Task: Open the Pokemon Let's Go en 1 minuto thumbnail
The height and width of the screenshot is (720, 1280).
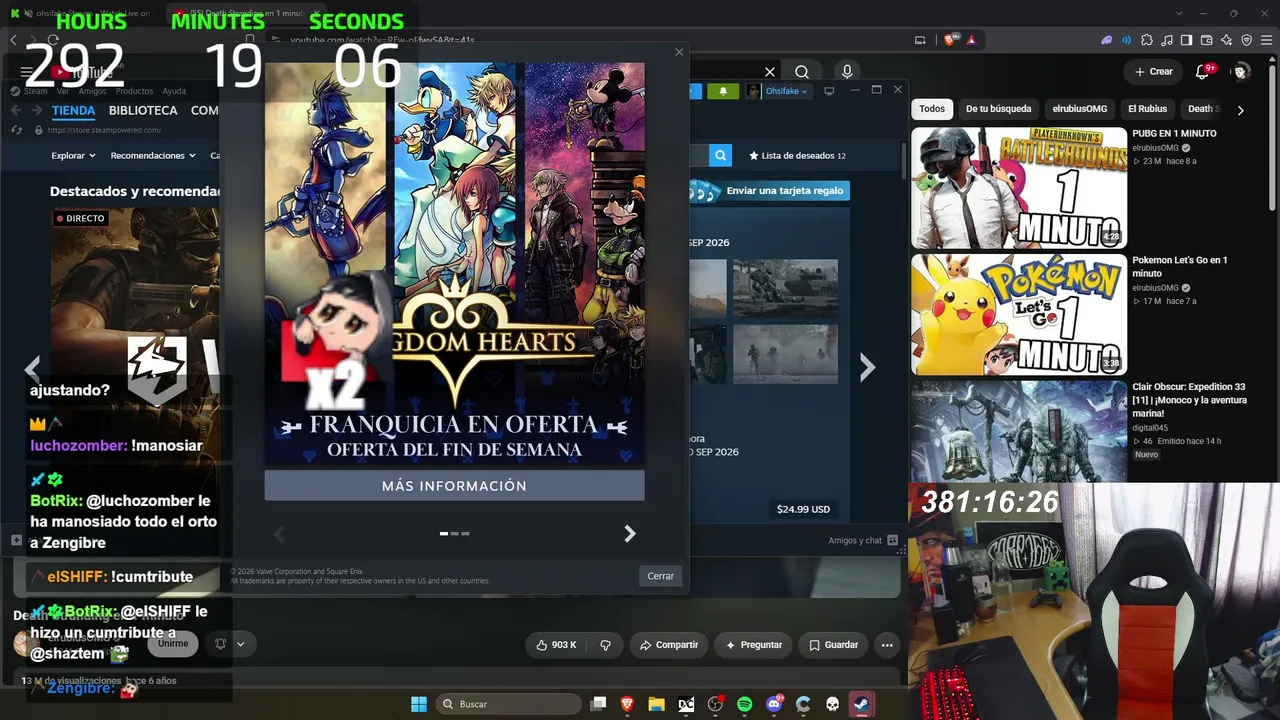Action: [1019, 314]
